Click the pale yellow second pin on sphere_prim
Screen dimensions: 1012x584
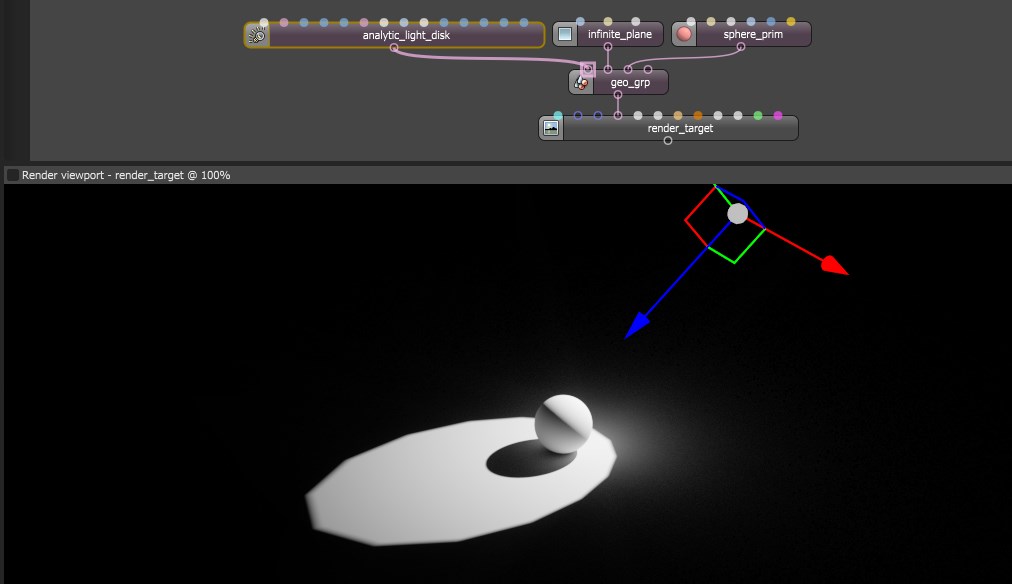(x=711, y=22)
